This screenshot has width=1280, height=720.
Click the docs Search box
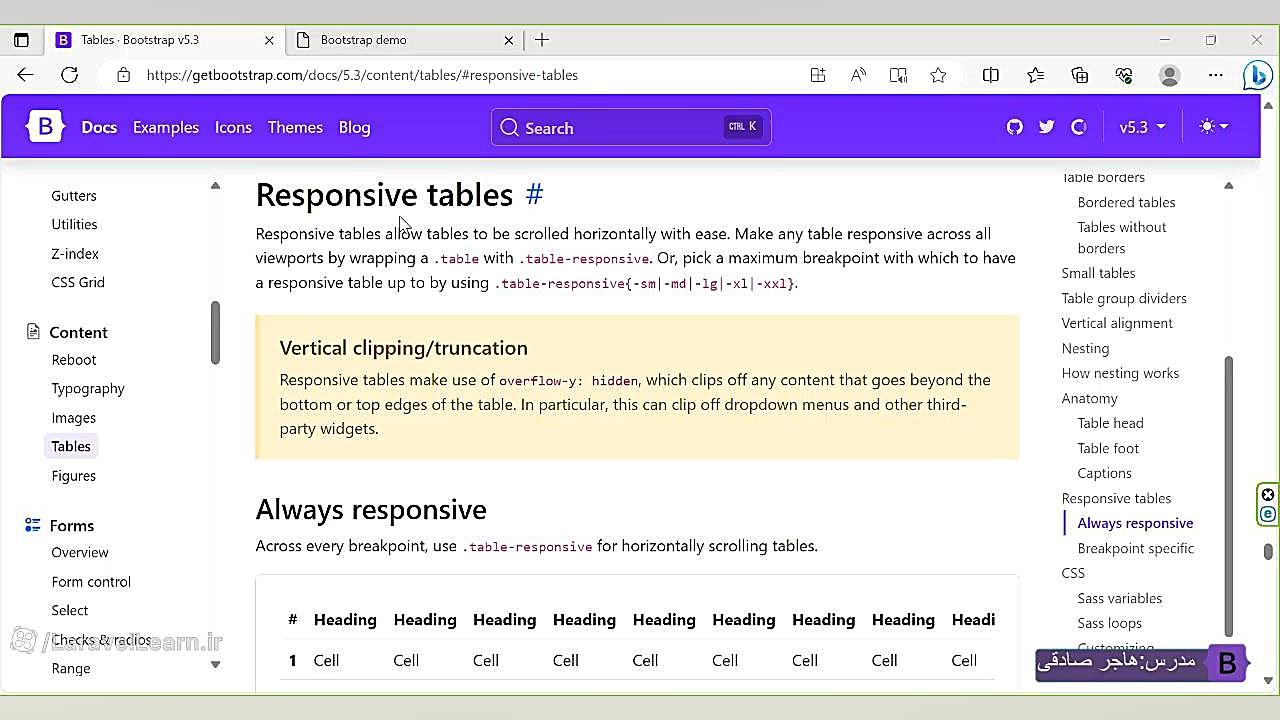click(x=630, y=127)
